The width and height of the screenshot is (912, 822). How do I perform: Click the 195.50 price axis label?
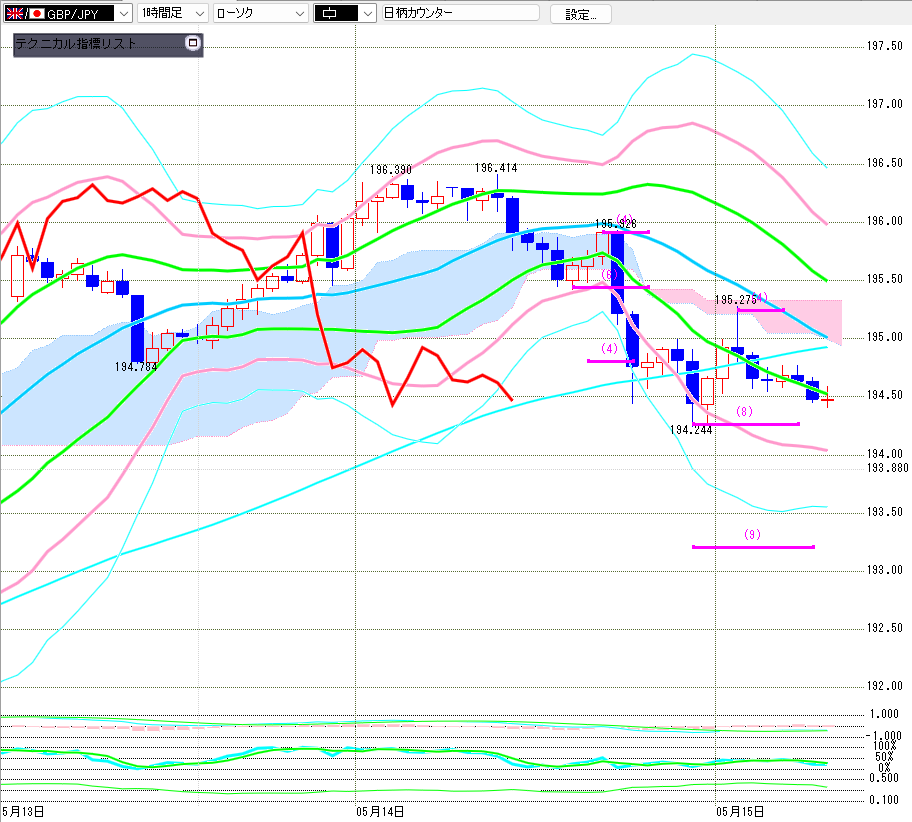(885, 279)
